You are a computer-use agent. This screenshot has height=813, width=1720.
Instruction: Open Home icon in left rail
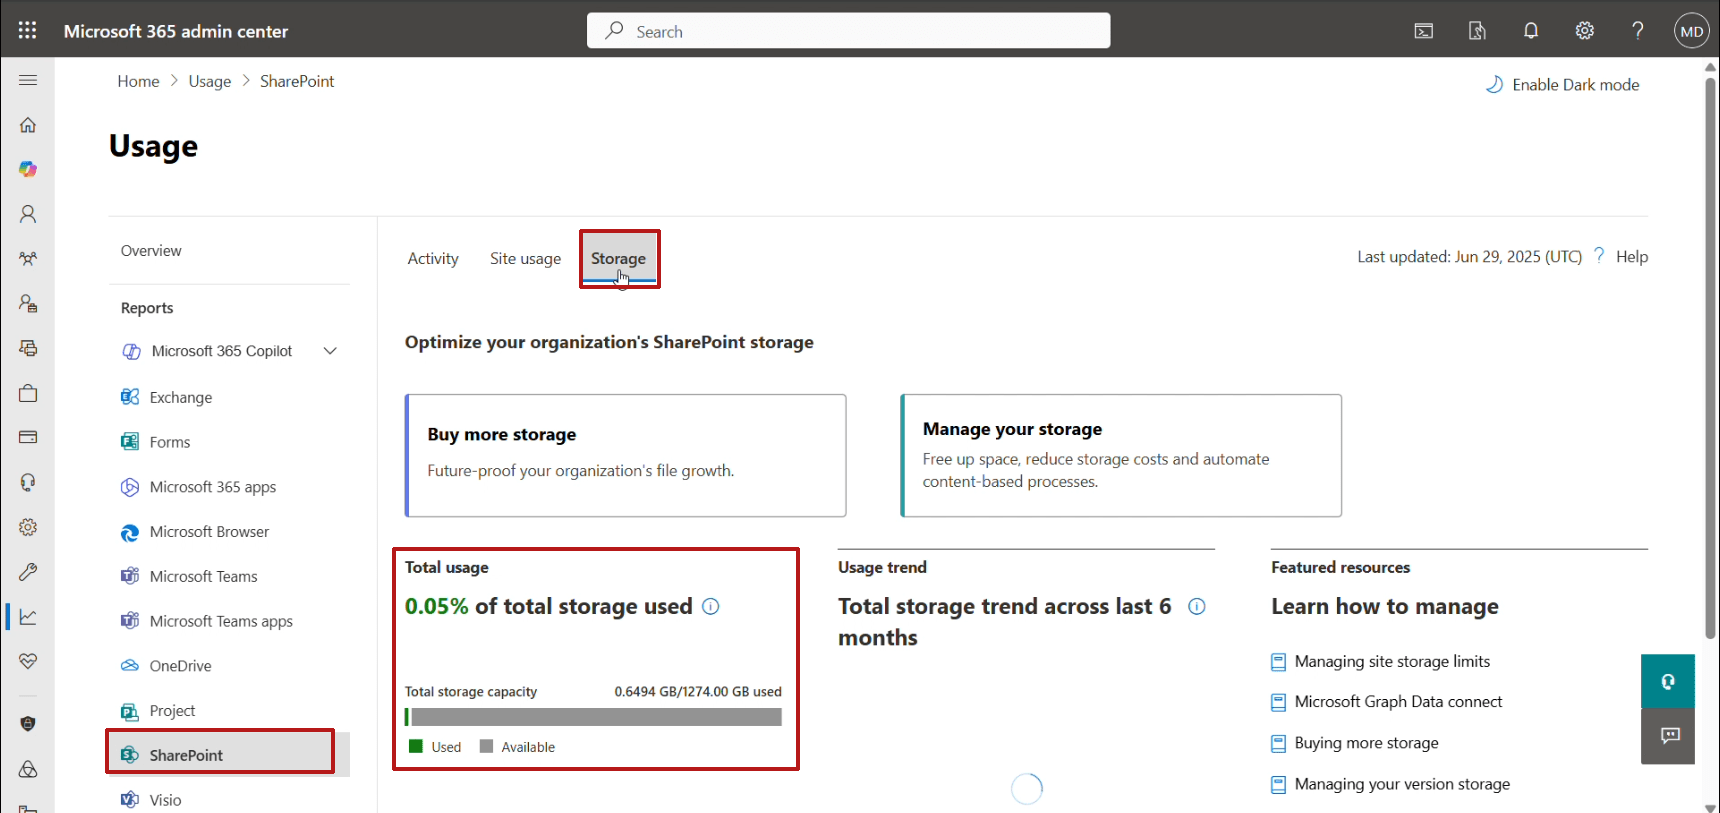(x=28, y=125)
